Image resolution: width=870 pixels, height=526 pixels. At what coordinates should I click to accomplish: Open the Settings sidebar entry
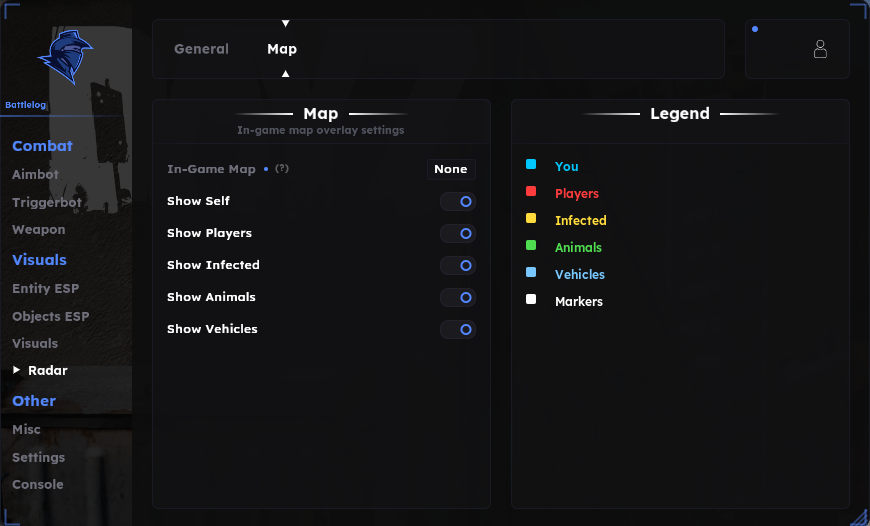click(x=39, y=457)
